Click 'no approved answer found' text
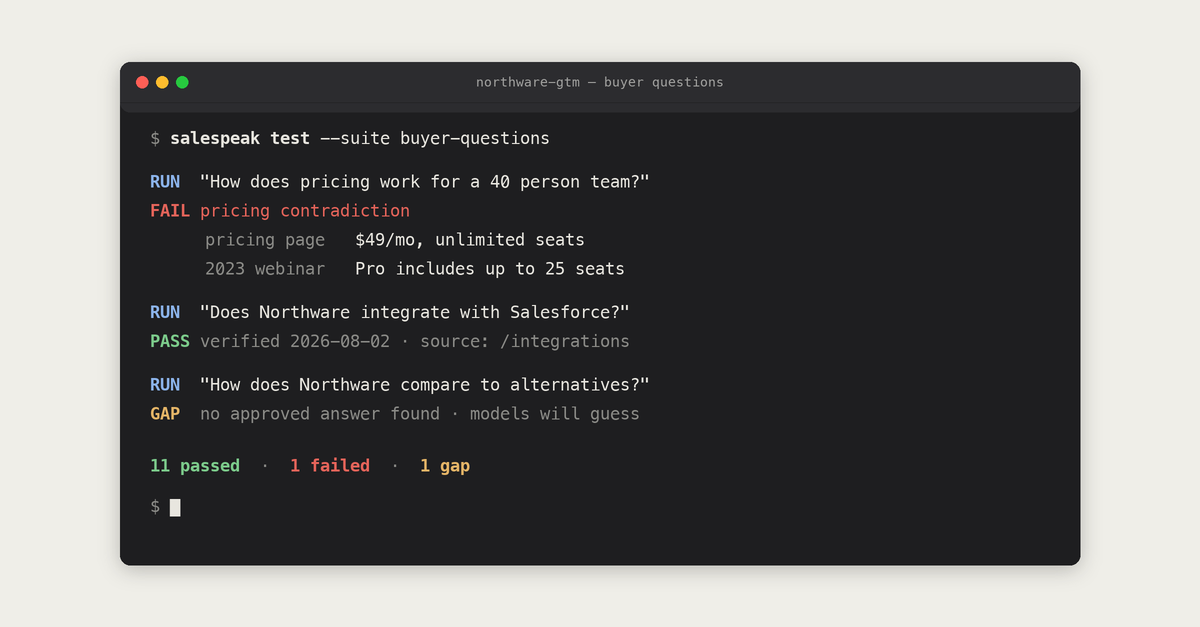 pos(320,414)
